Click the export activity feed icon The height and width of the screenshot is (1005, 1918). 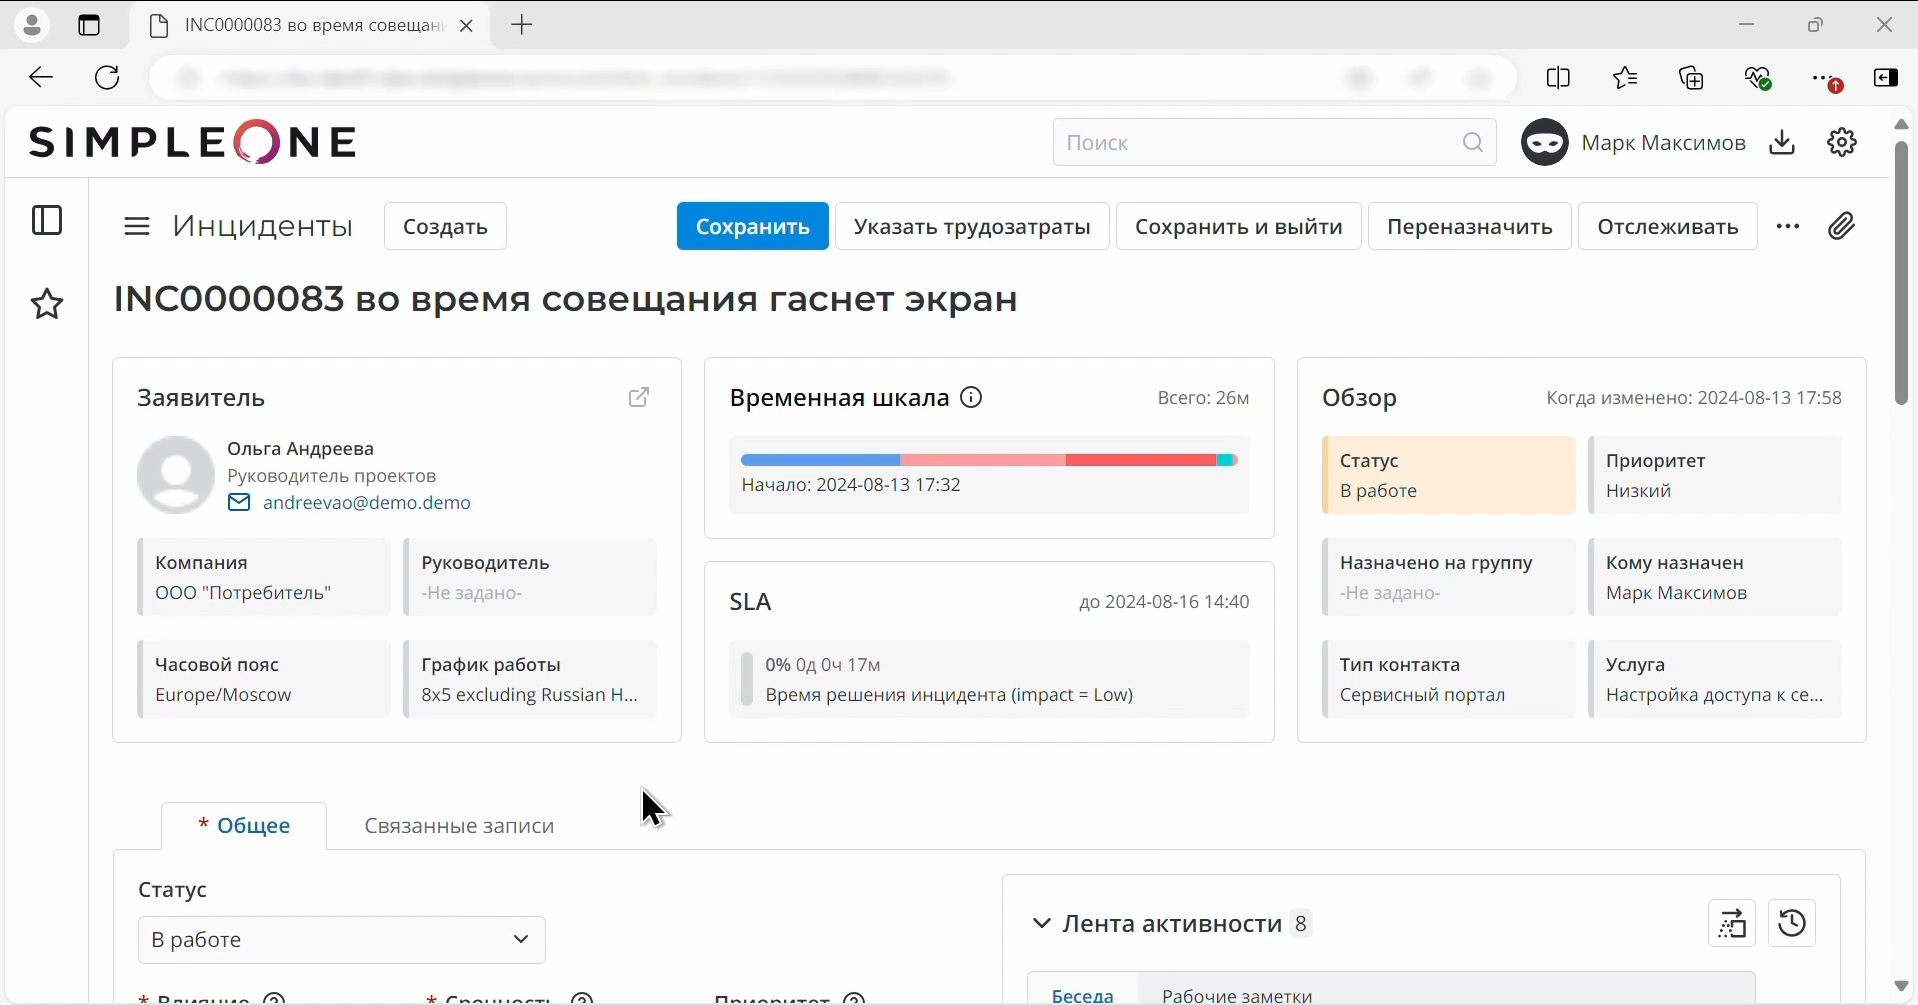click(x=1733, y=922)
